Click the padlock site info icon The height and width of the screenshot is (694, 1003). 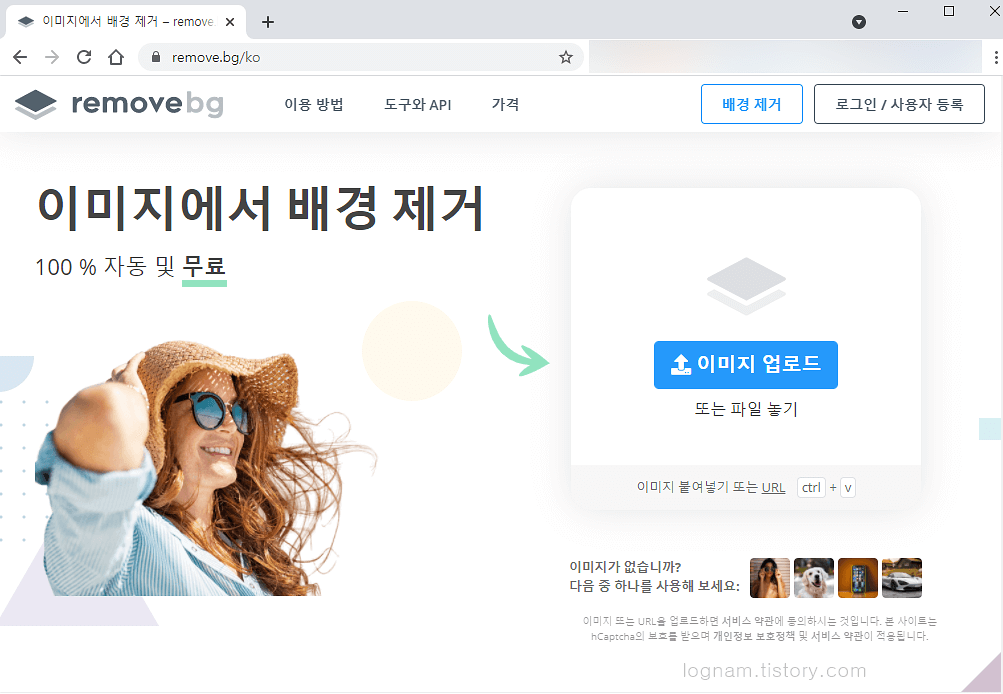155,57
